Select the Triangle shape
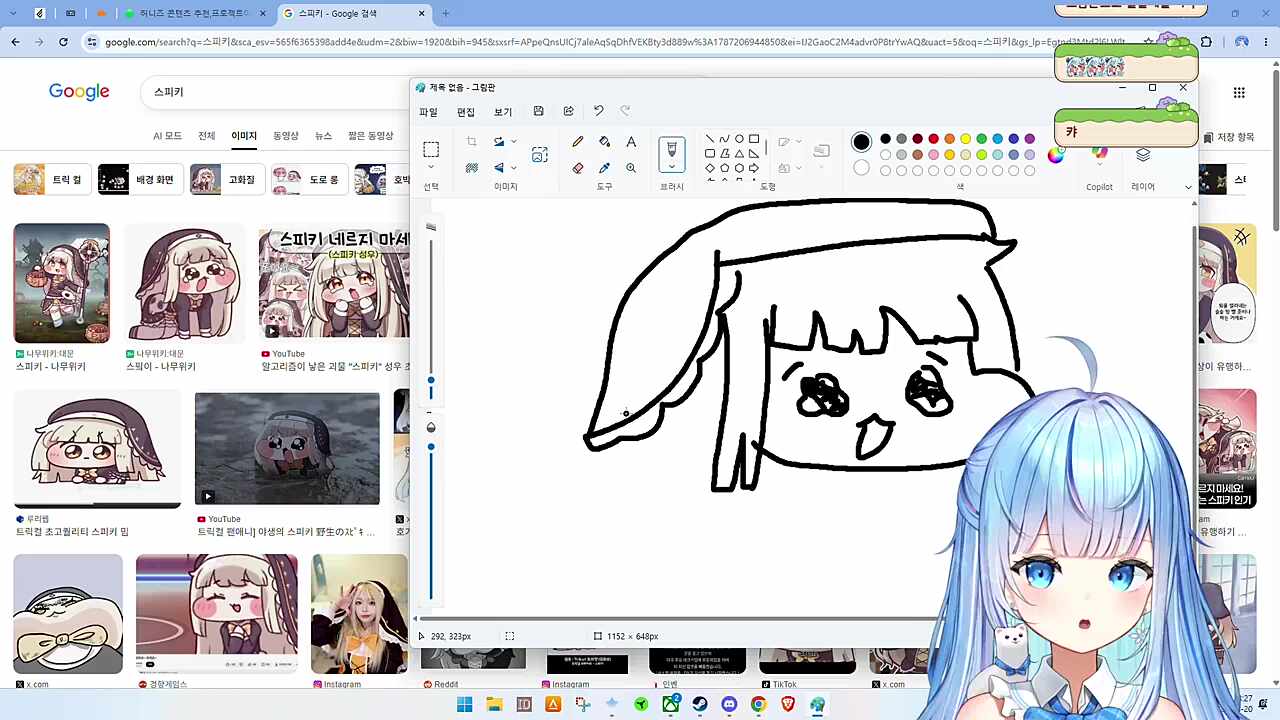1280x720 pixels. [739, 154]
